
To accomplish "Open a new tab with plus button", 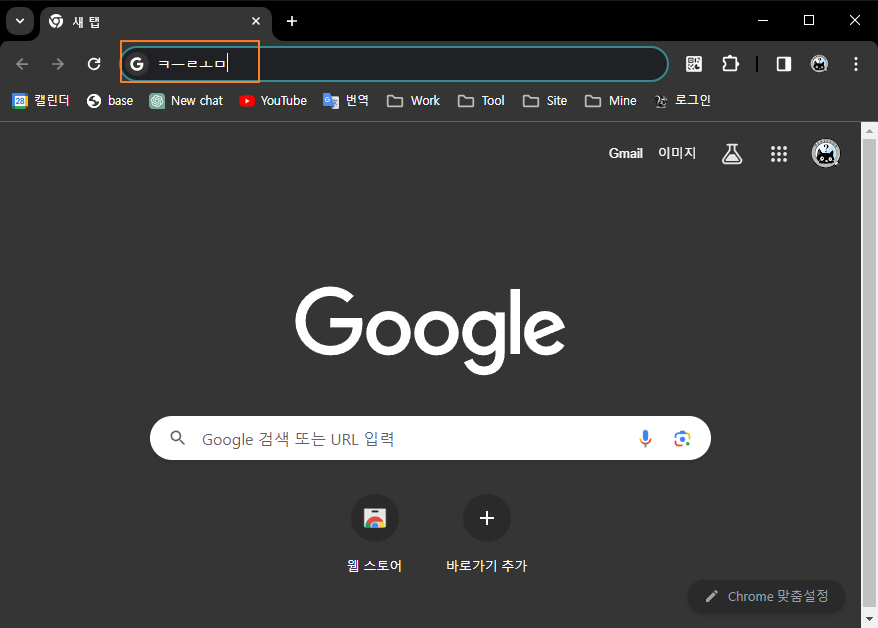I will [292, 21].
